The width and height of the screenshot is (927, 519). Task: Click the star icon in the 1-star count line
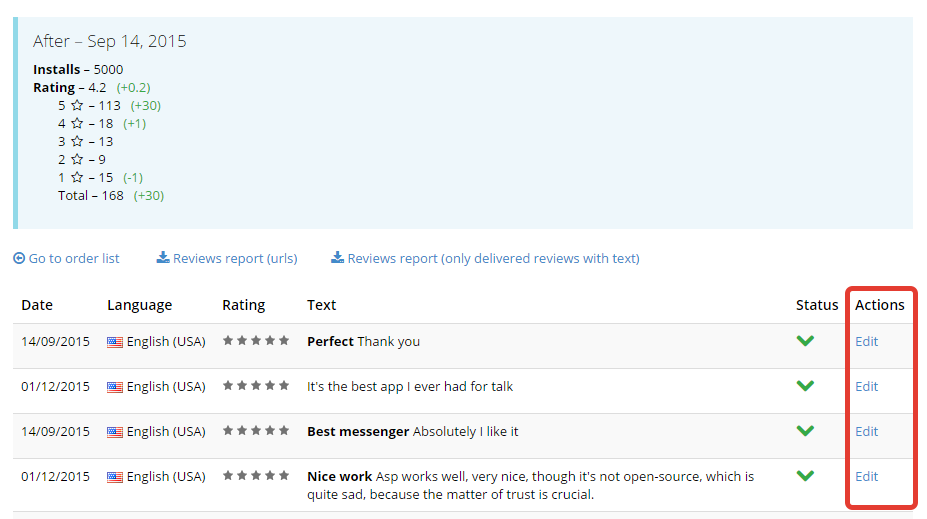[x=77, y=177]
